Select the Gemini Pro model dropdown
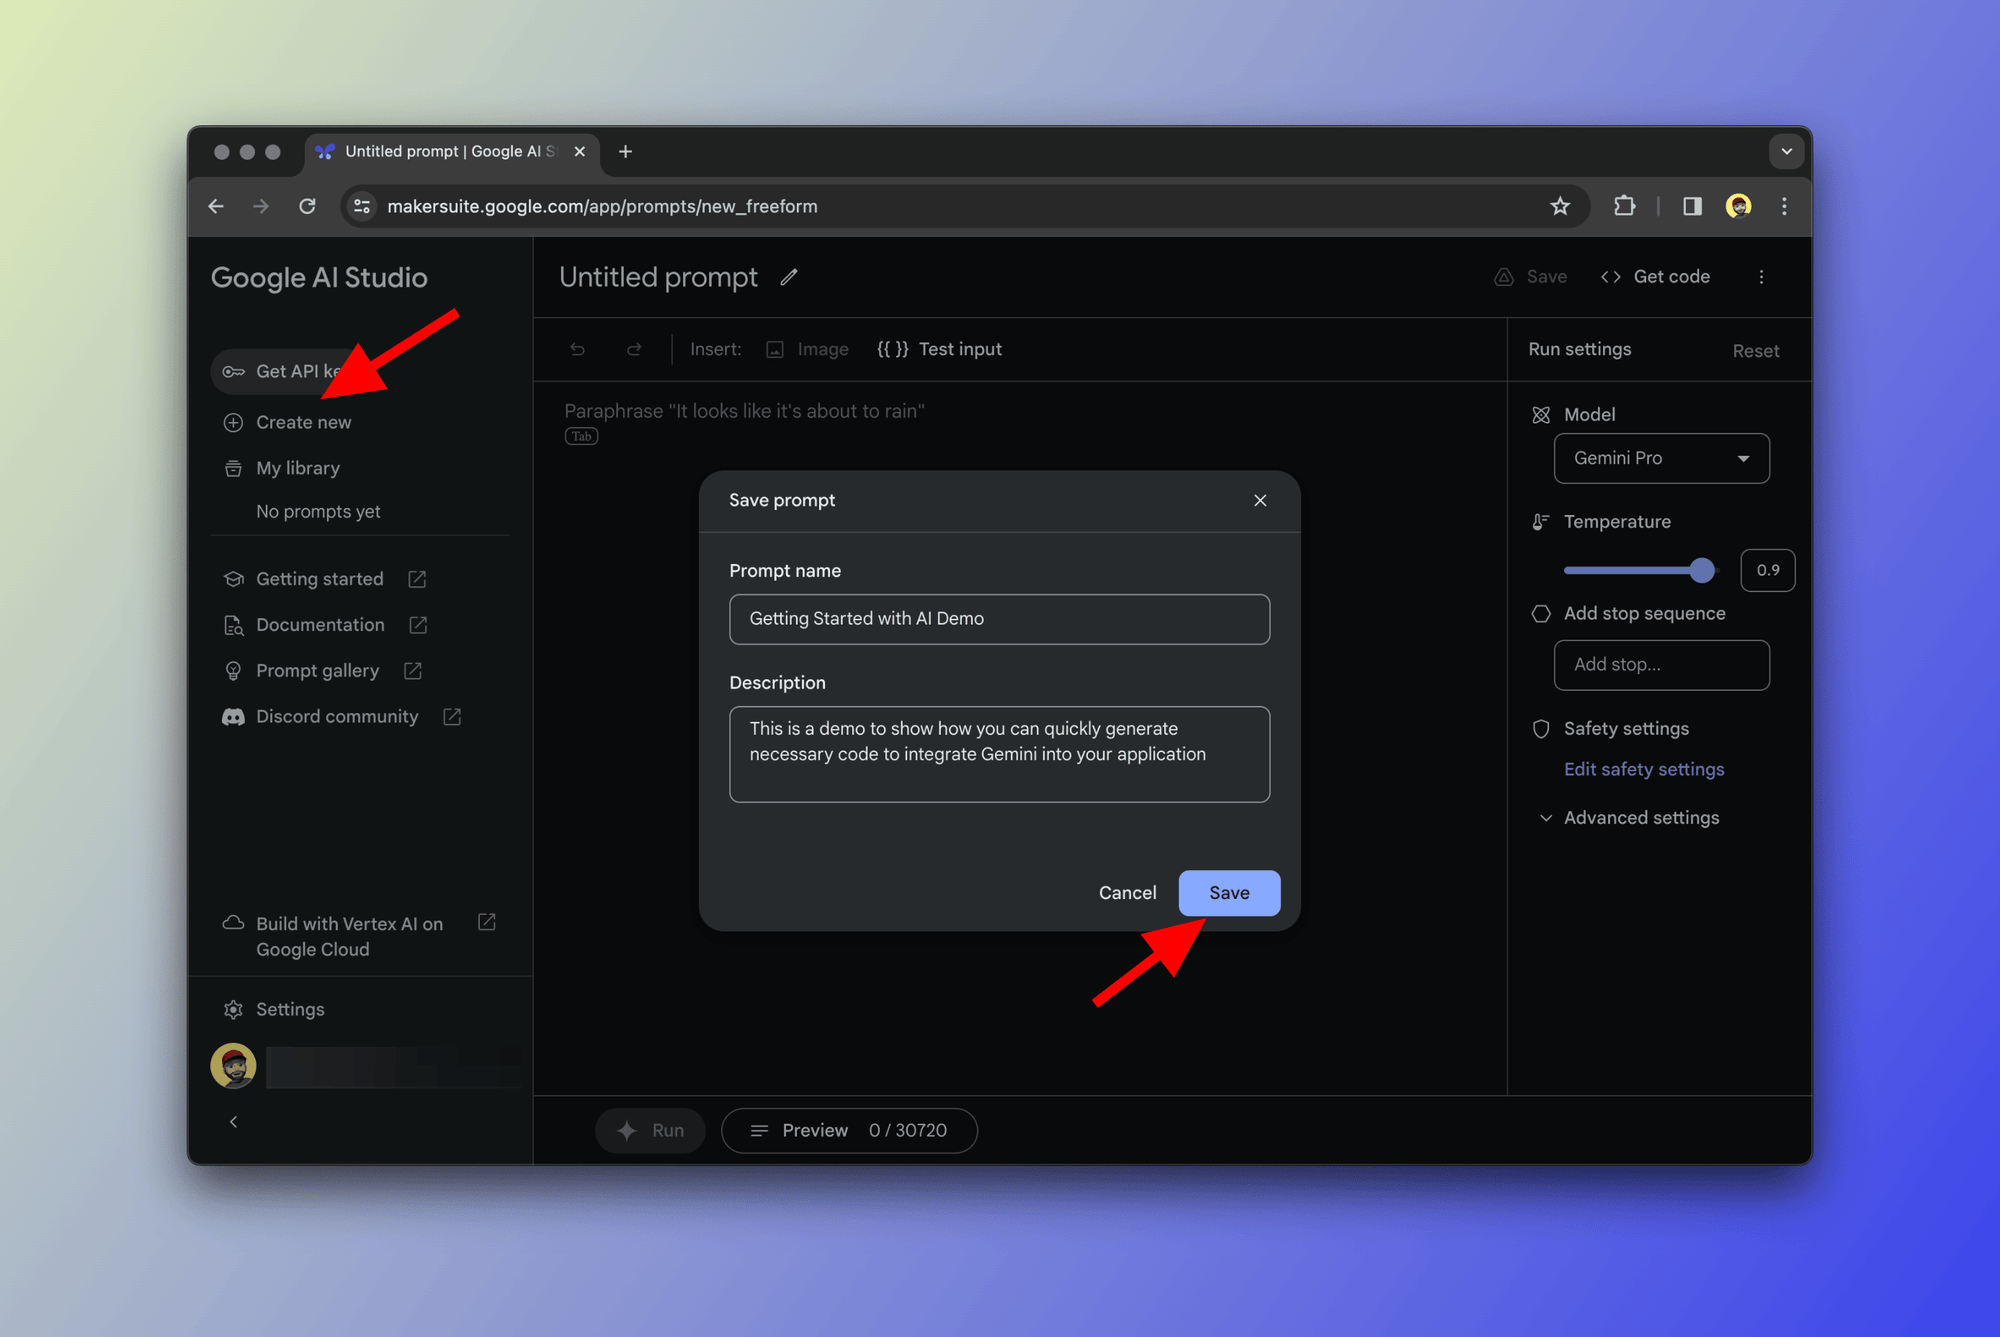The width and height of the screenshot is (2000, 1337). click(1660, 458)
